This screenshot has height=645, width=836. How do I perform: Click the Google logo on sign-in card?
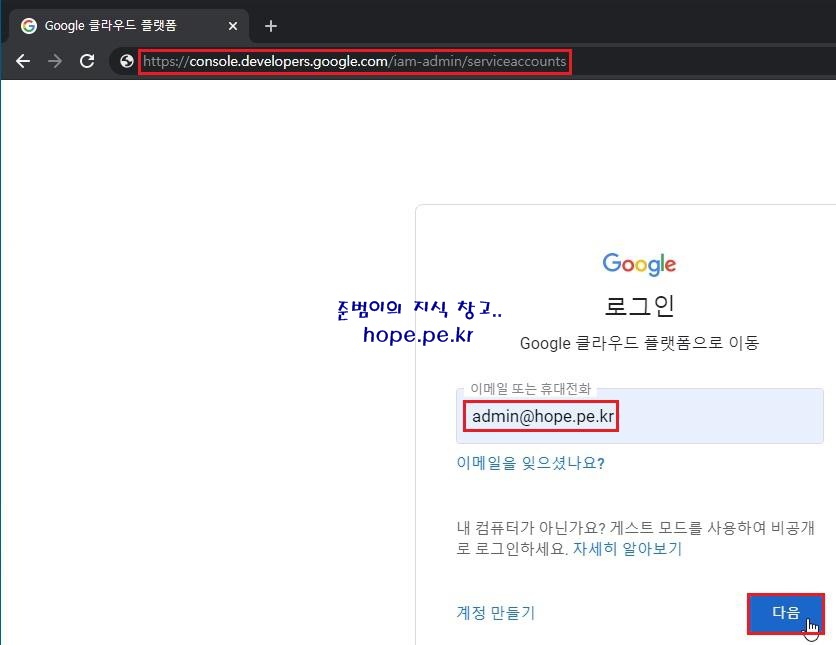639,264
